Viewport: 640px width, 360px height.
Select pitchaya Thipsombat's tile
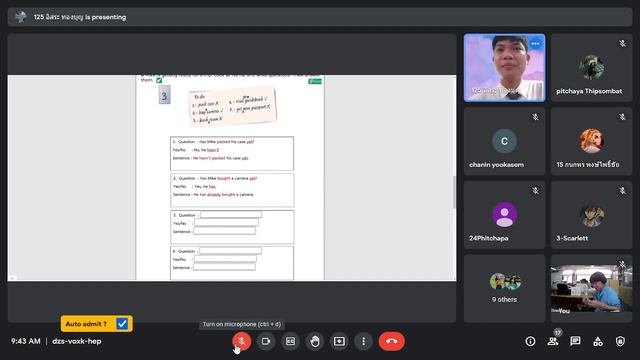591,68
